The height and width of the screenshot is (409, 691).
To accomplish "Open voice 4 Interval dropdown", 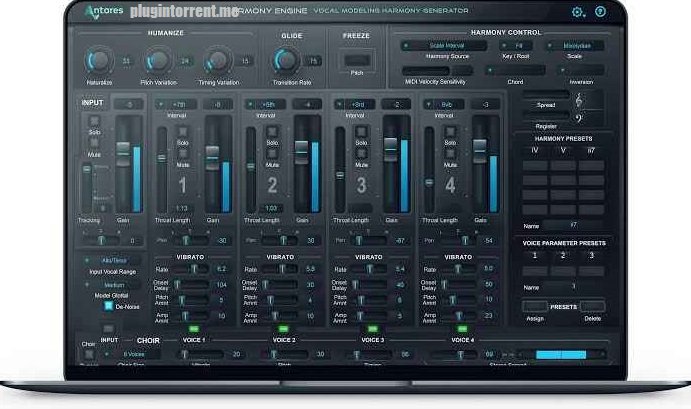I will click(x=444, y=104).
